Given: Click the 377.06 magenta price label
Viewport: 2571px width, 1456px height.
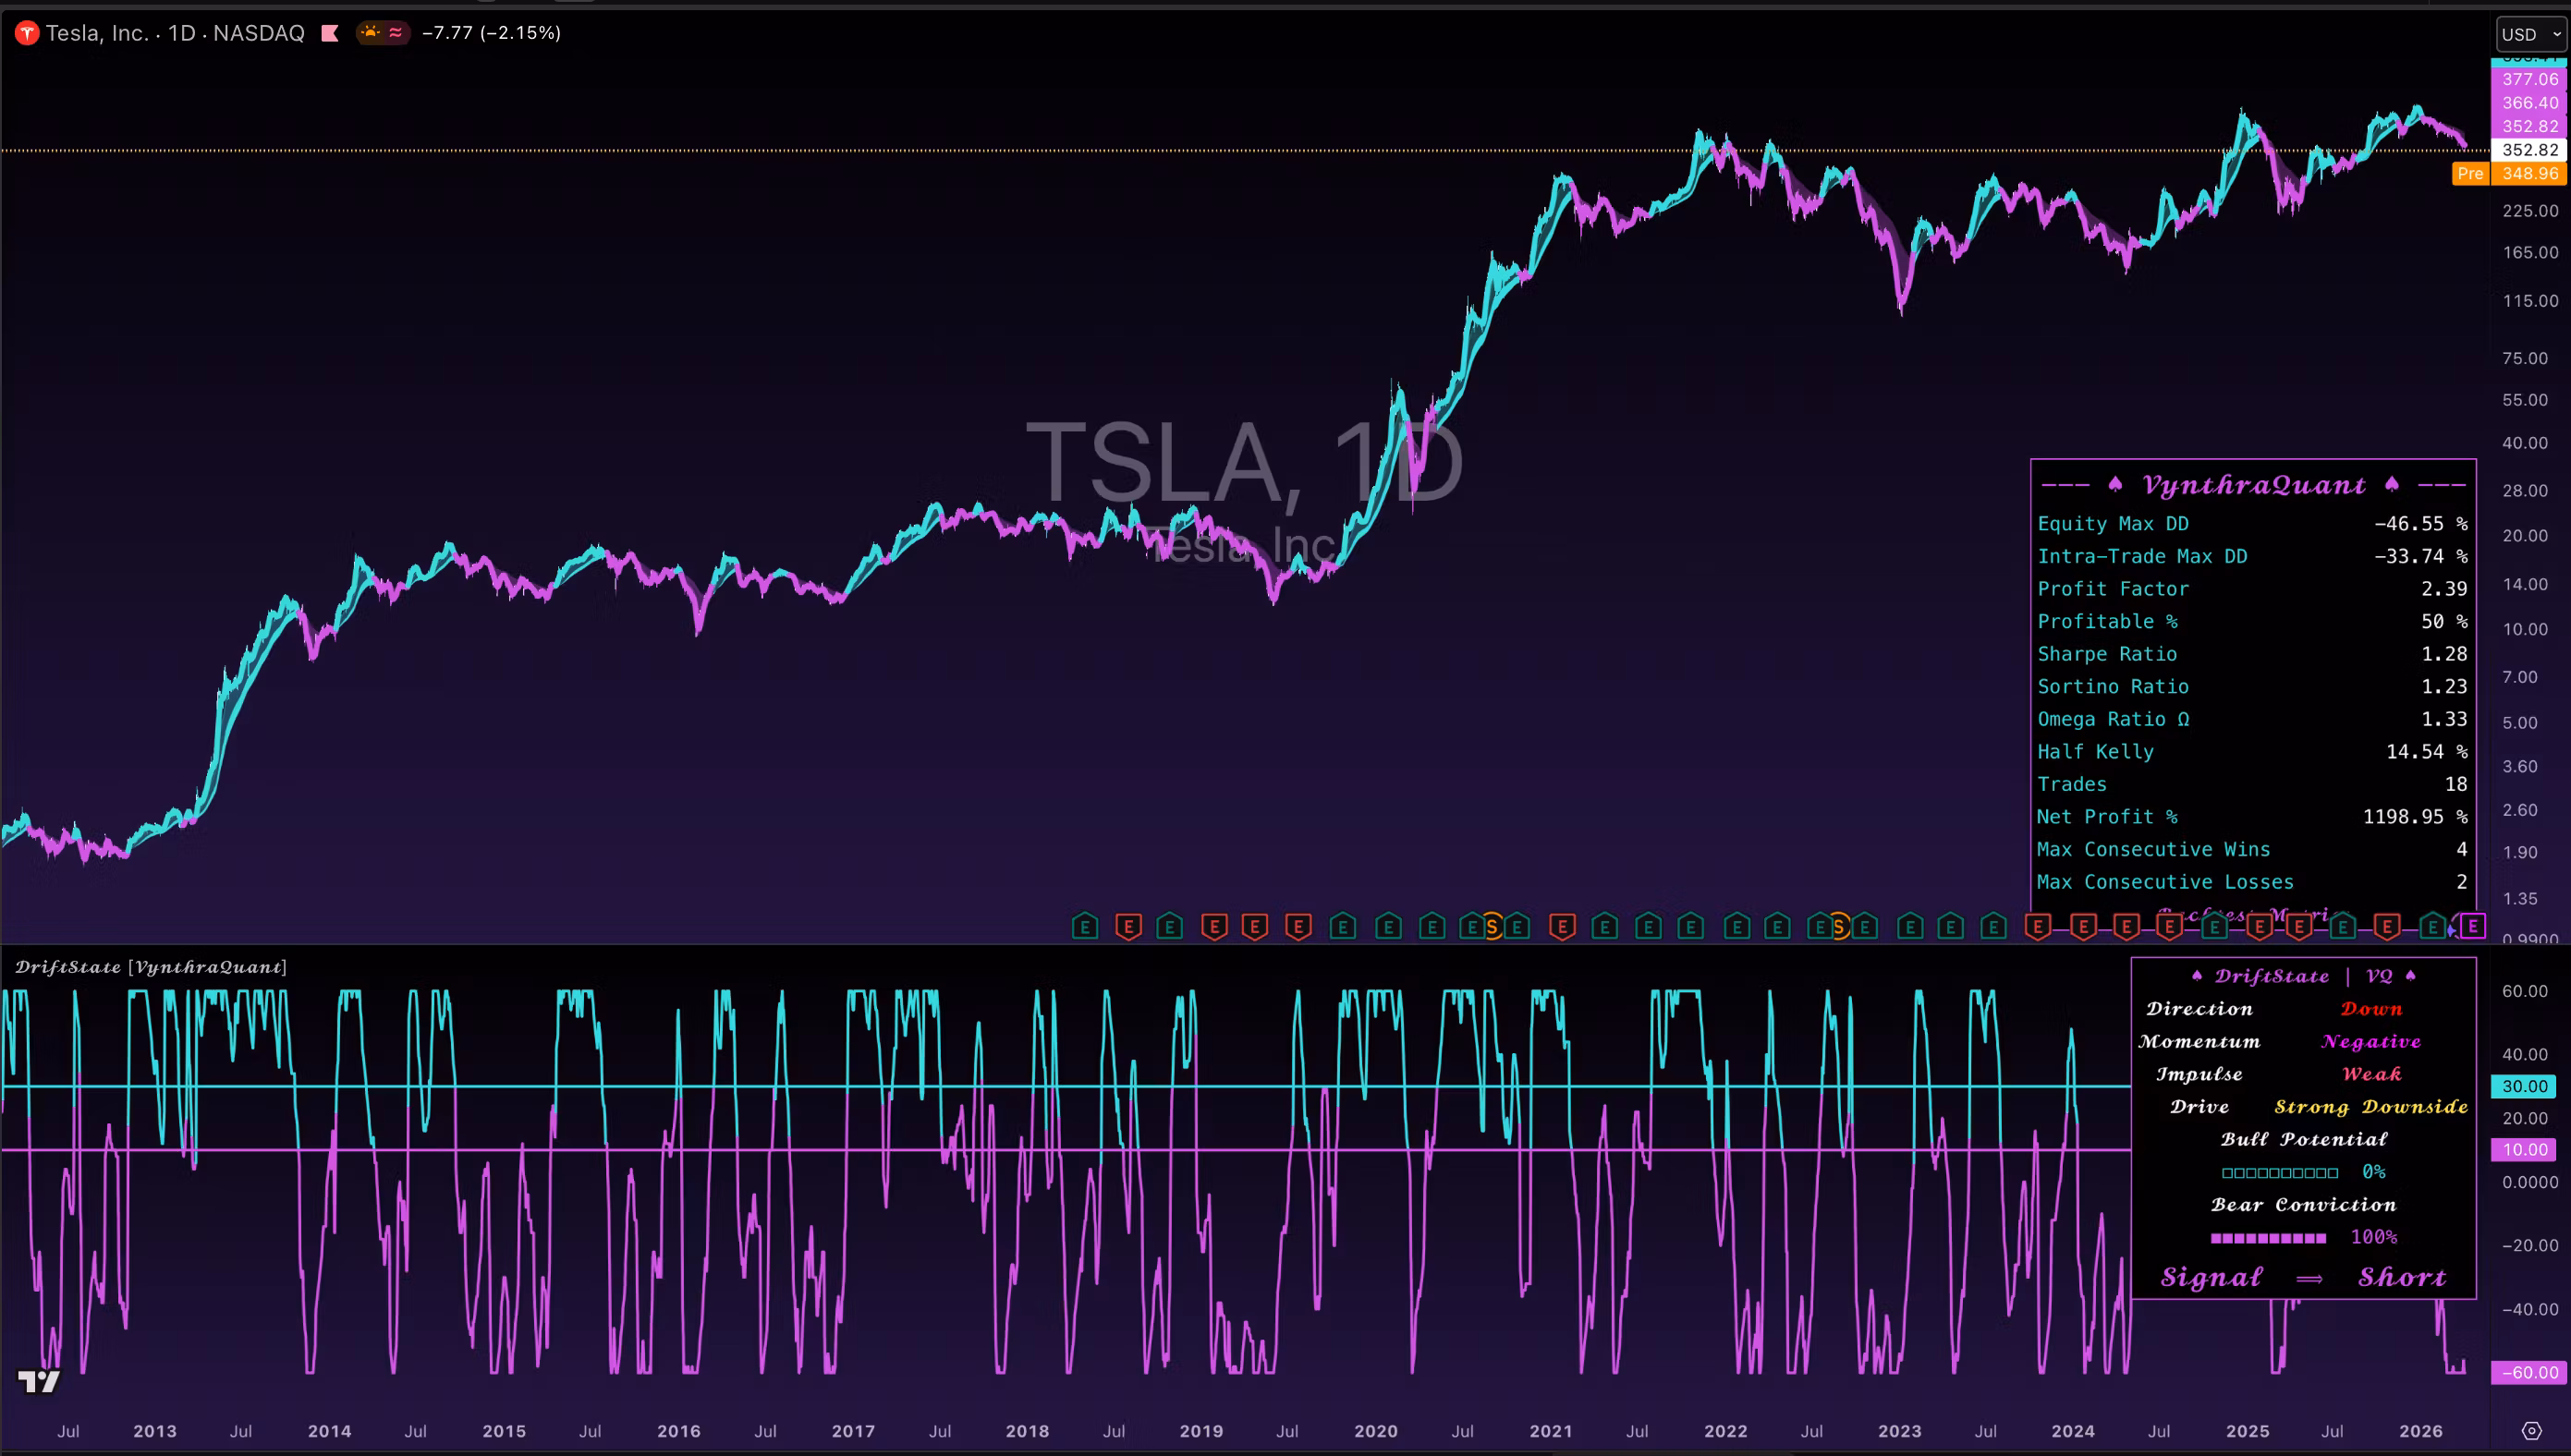Looking at the screenshot, I should point(2530,79).
